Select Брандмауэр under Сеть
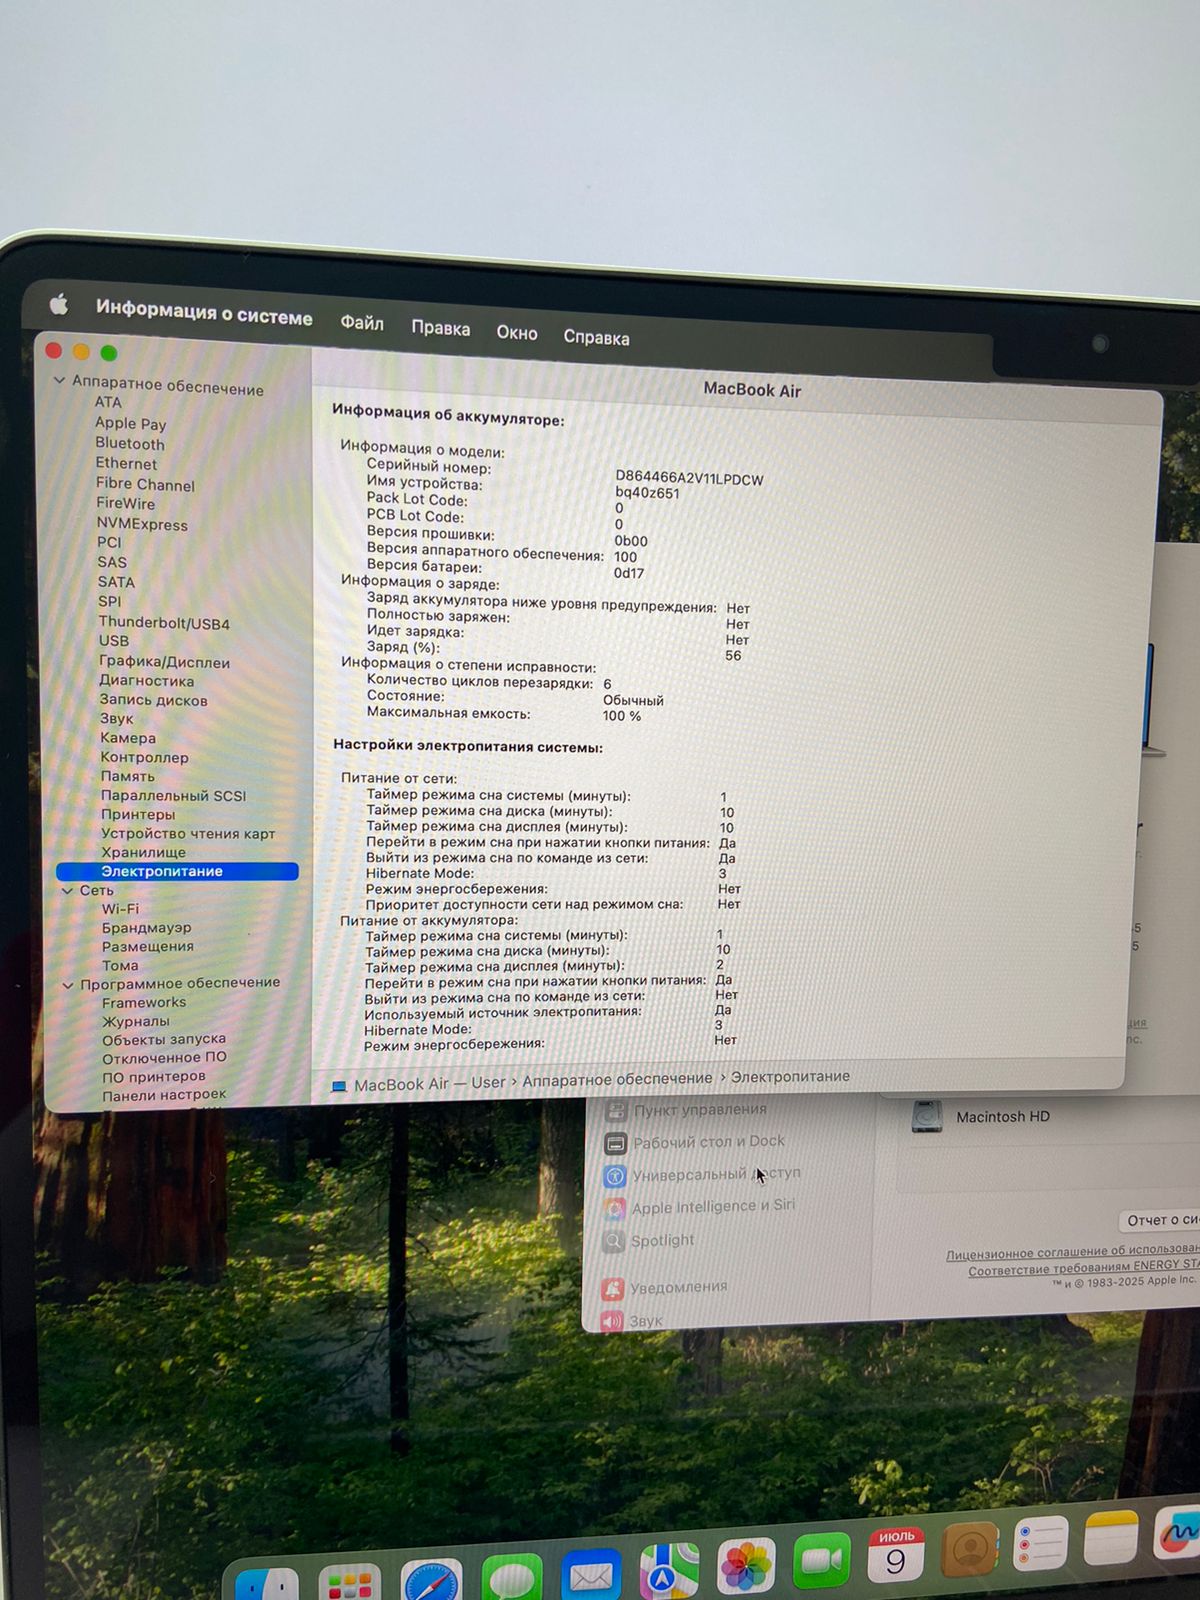1200x1600 pixels. 146,928
